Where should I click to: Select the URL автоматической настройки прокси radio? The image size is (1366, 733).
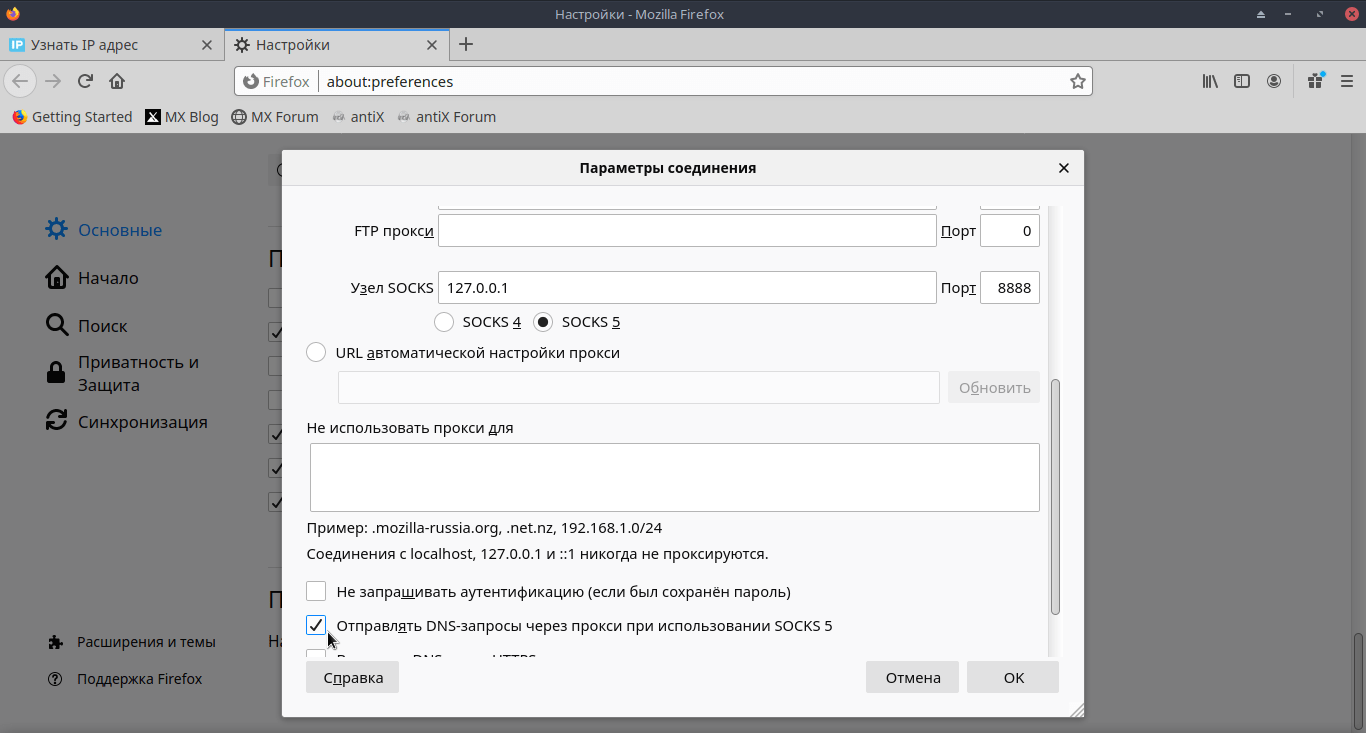pos(316,353)
